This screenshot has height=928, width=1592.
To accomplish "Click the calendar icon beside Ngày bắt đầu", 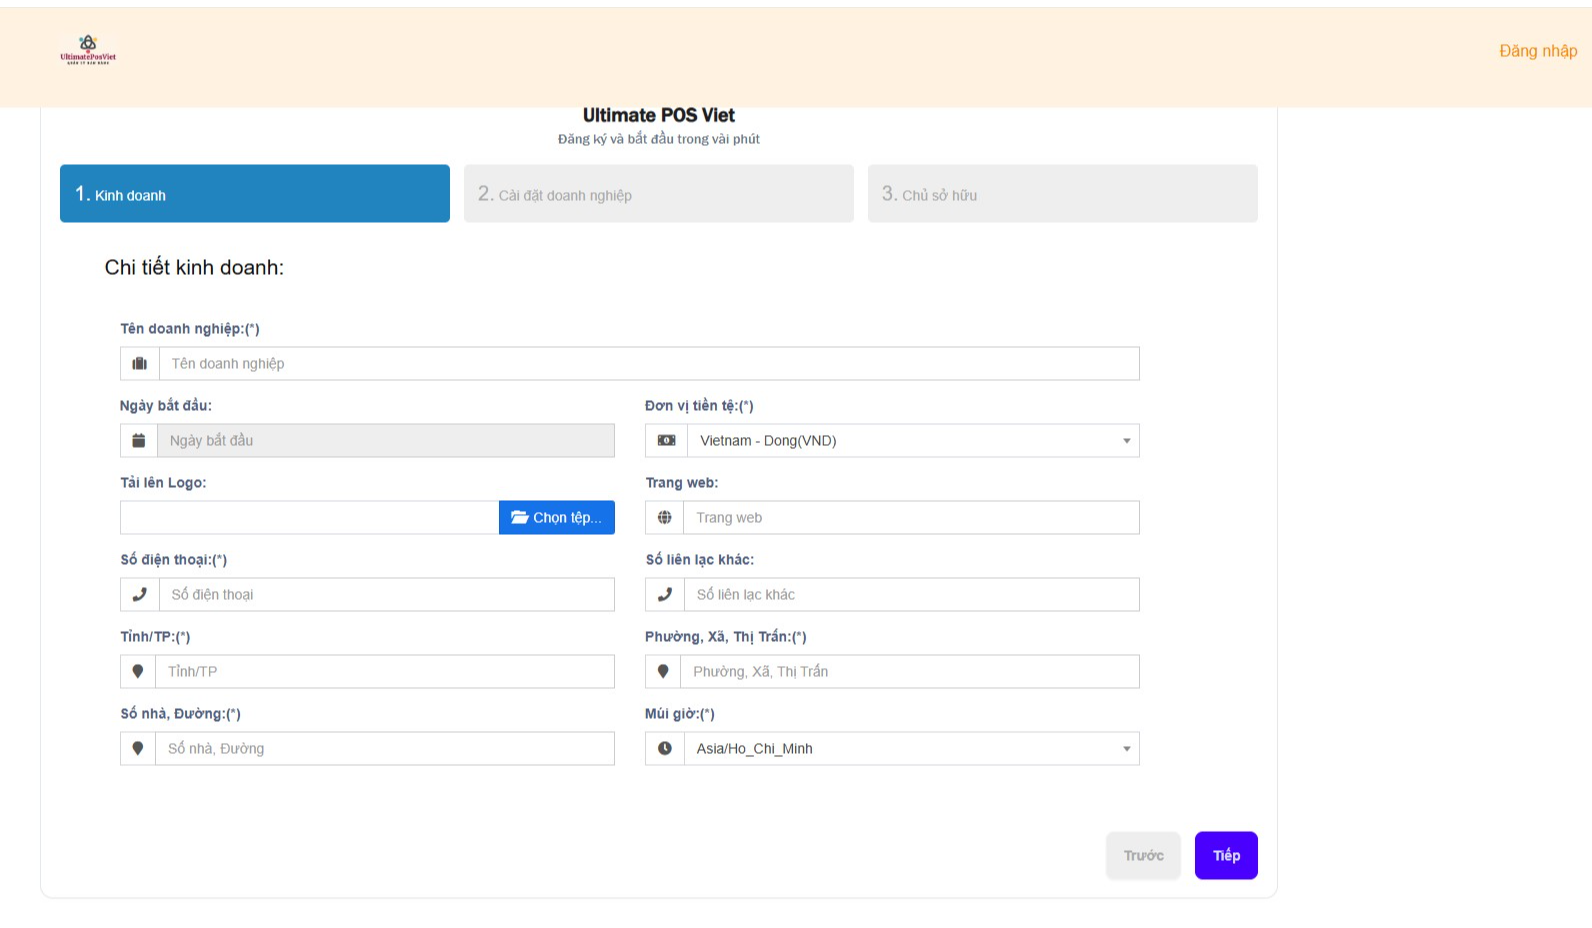I will pyautogui.click(x=139, y=441).
